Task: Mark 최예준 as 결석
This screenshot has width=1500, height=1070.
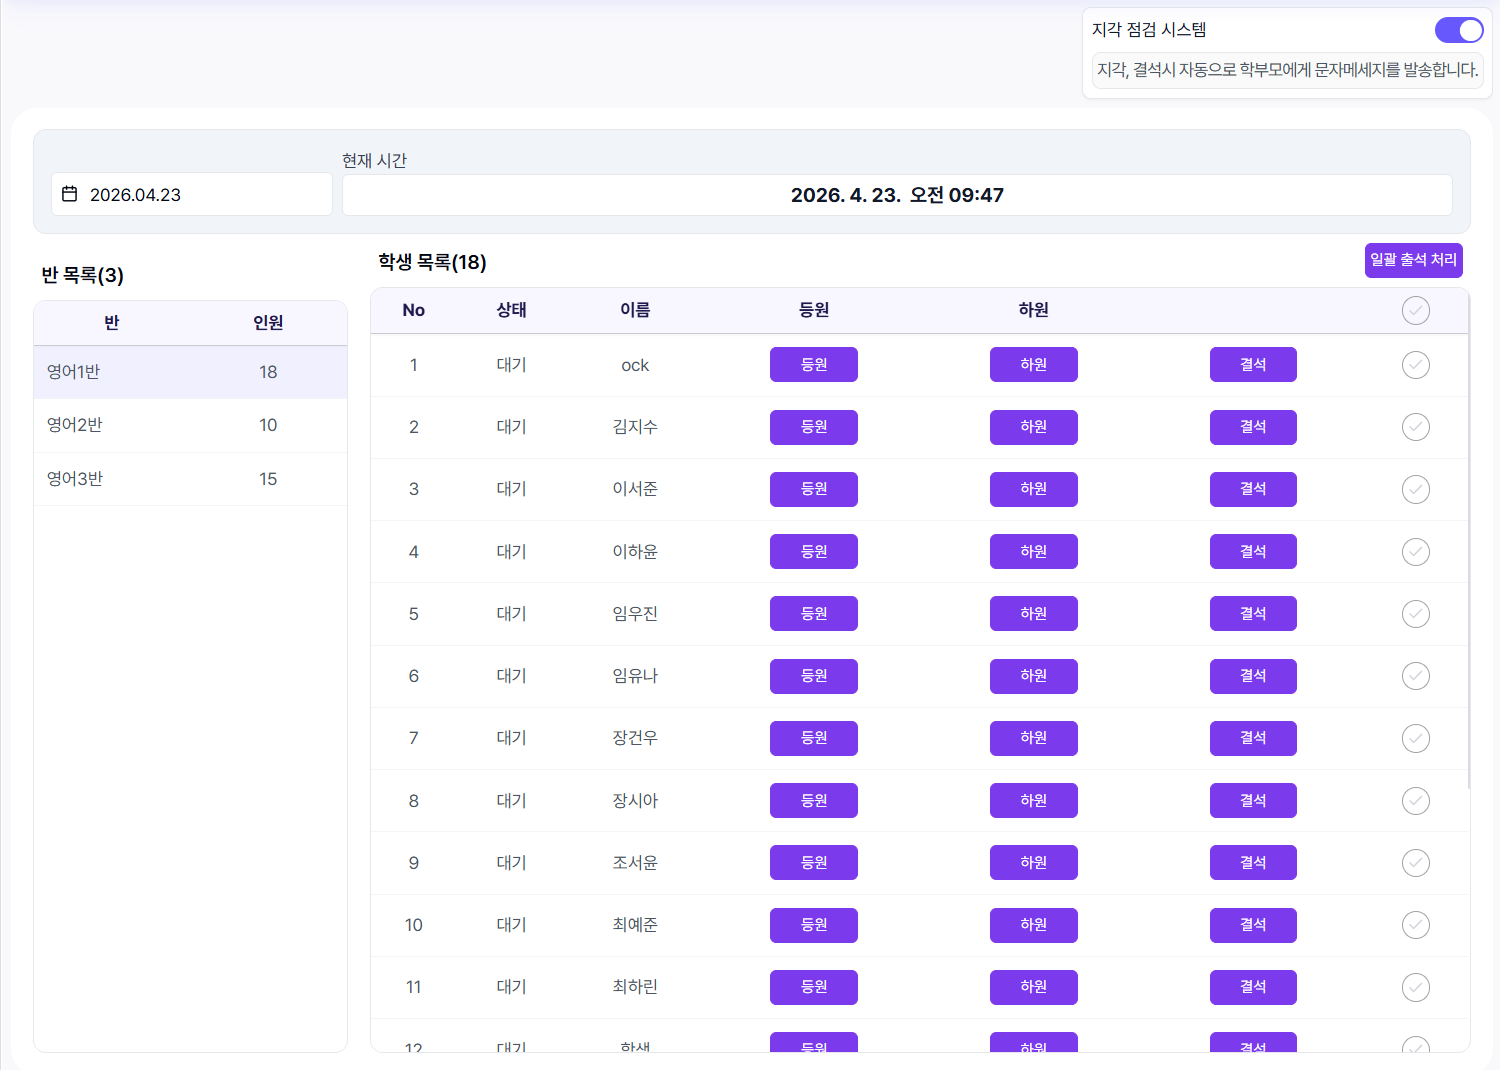Action: tap(1252, 925)
